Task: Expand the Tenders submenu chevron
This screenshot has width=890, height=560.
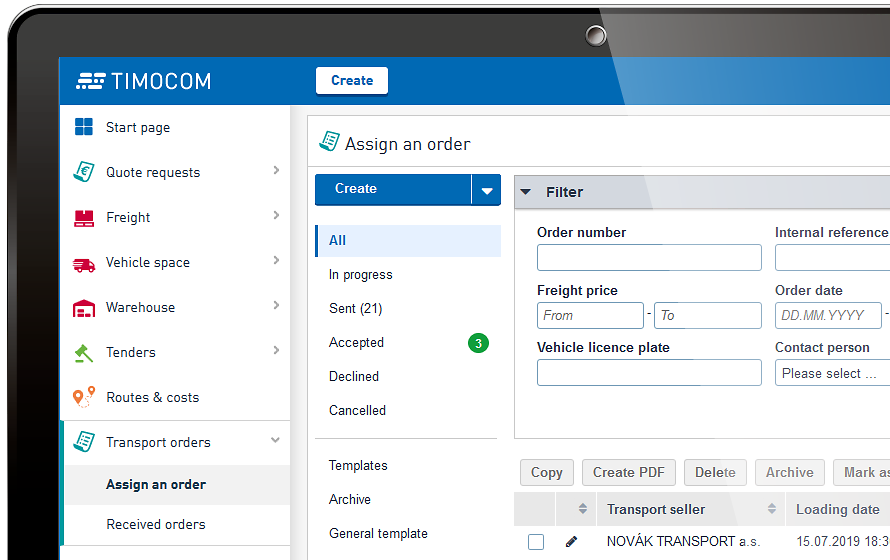Action: pyautogui.click(x=276, y=350)
